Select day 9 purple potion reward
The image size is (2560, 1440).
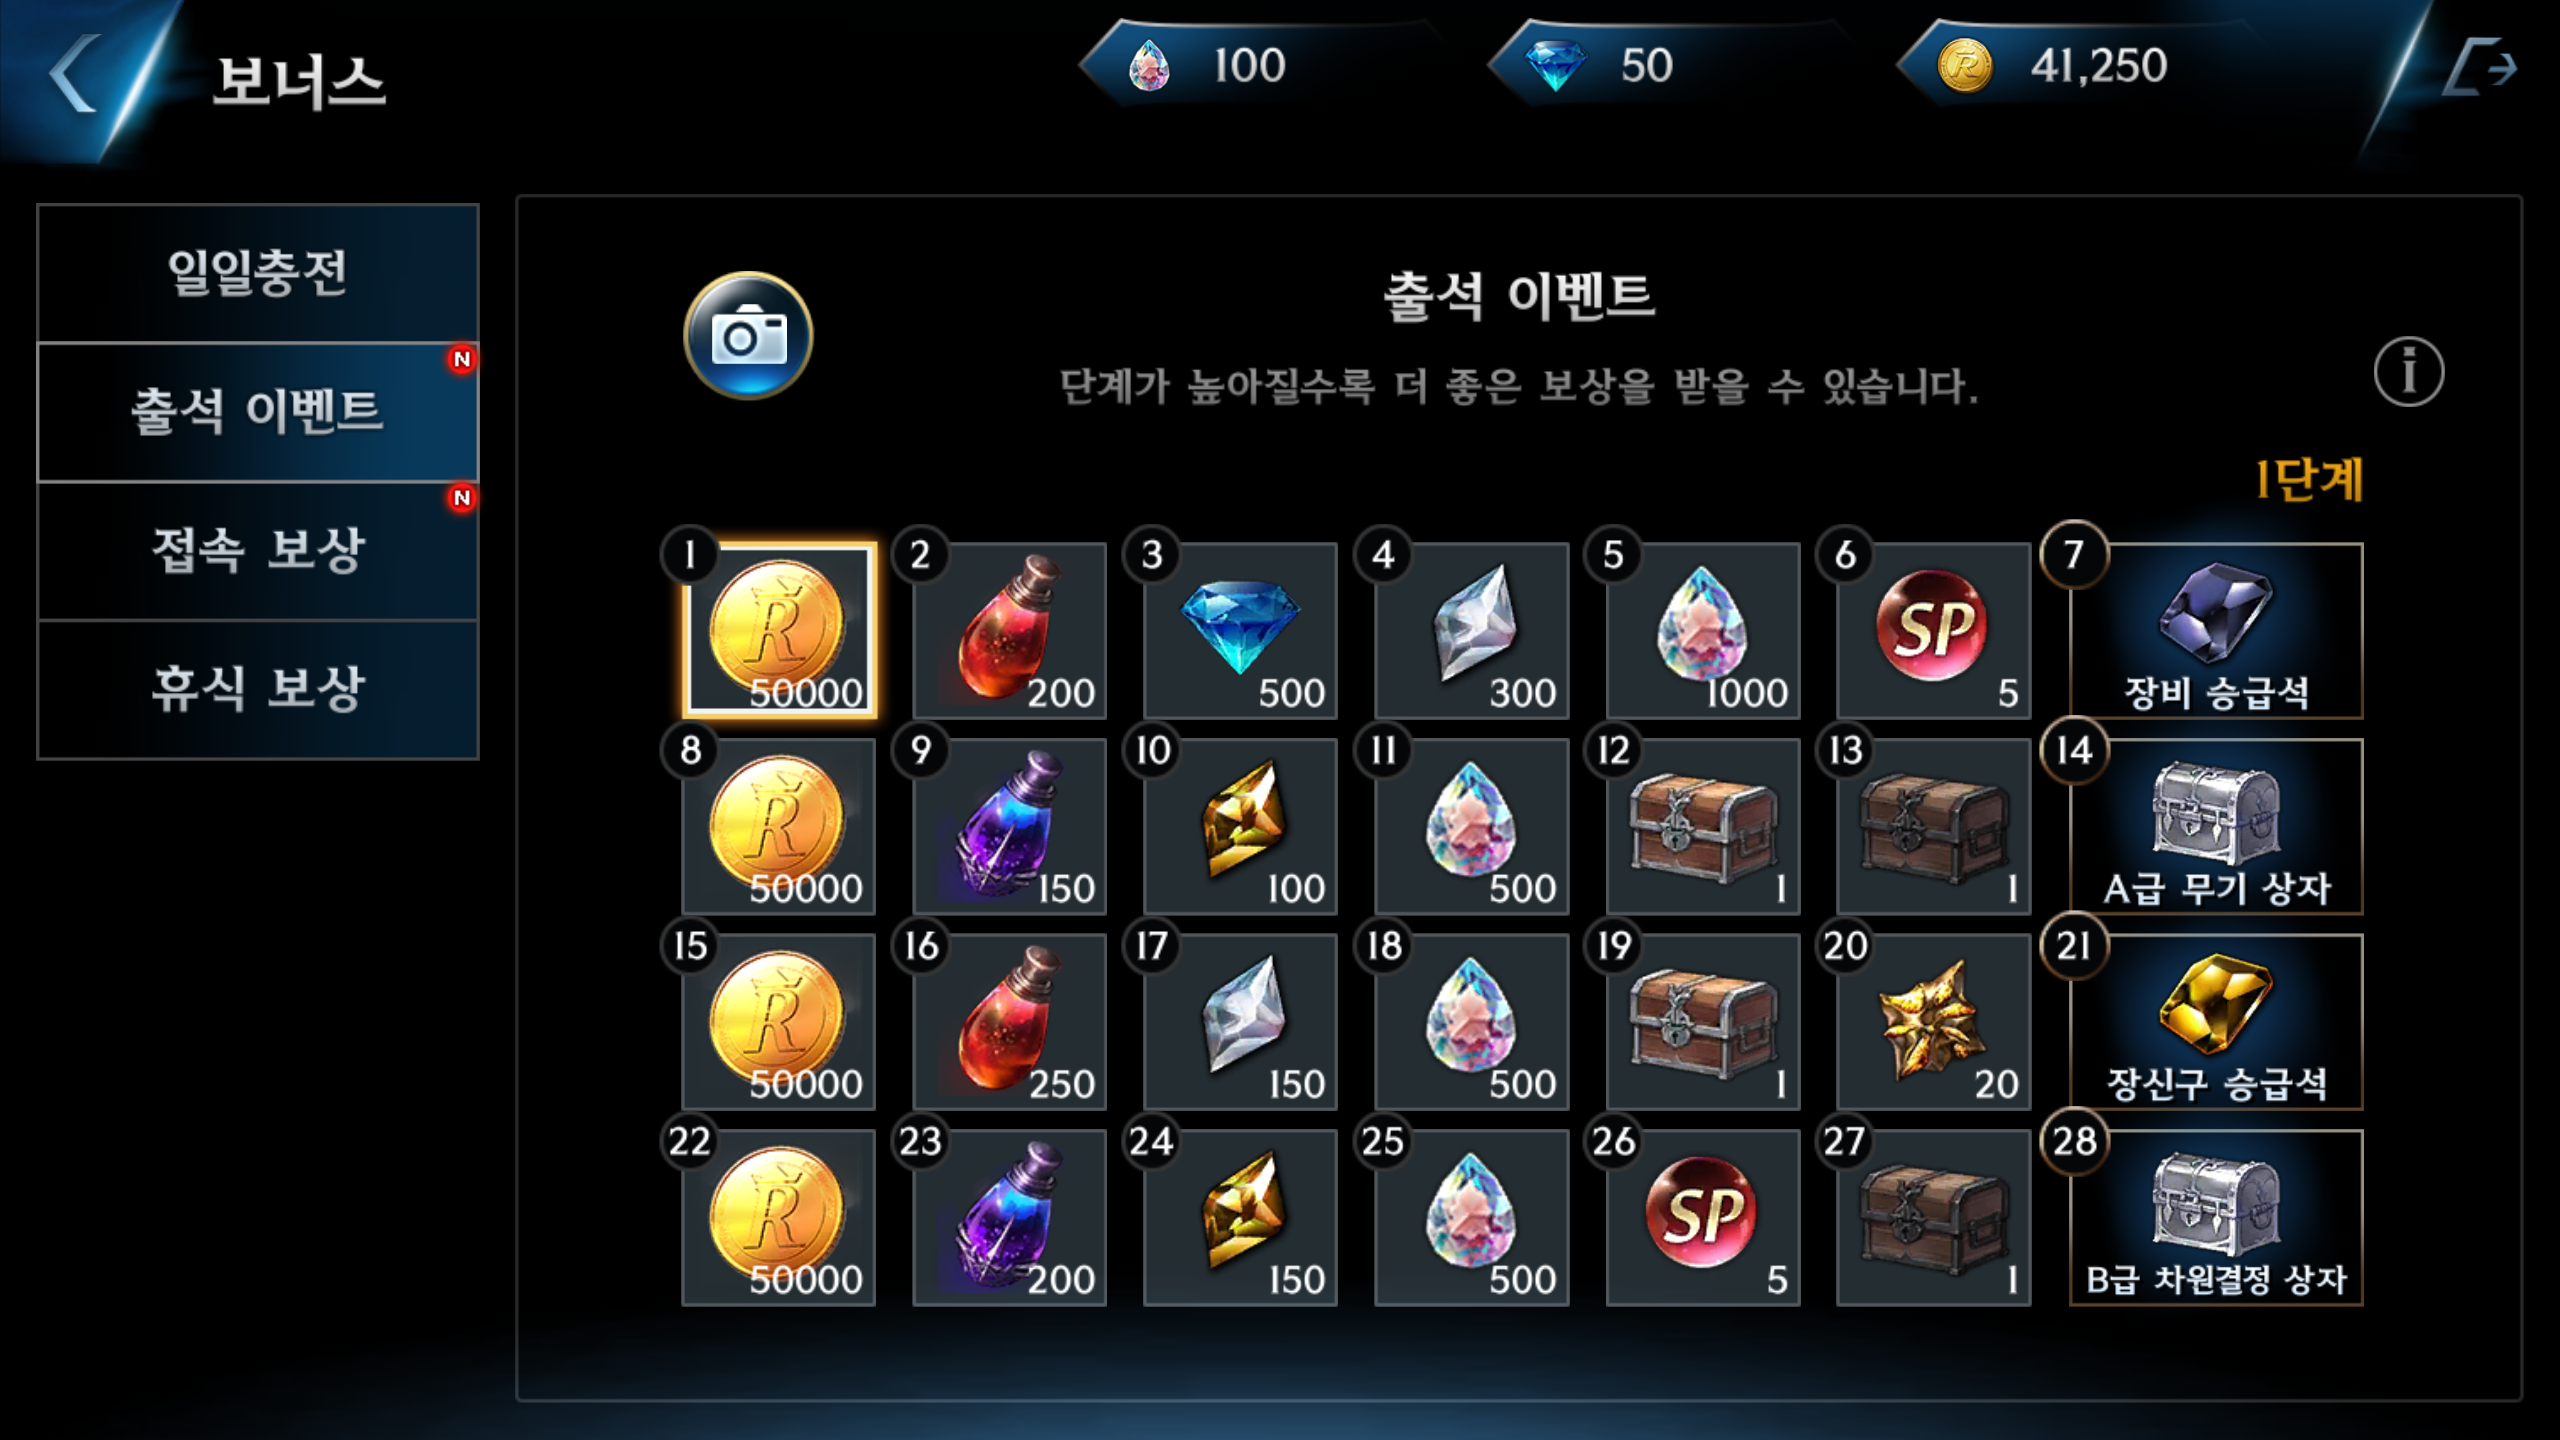[1009, 826]
